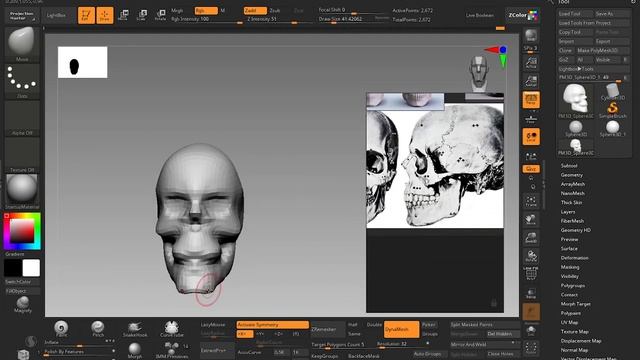
Task: Click the skull tool thumbnail
Action: (576, 101)
